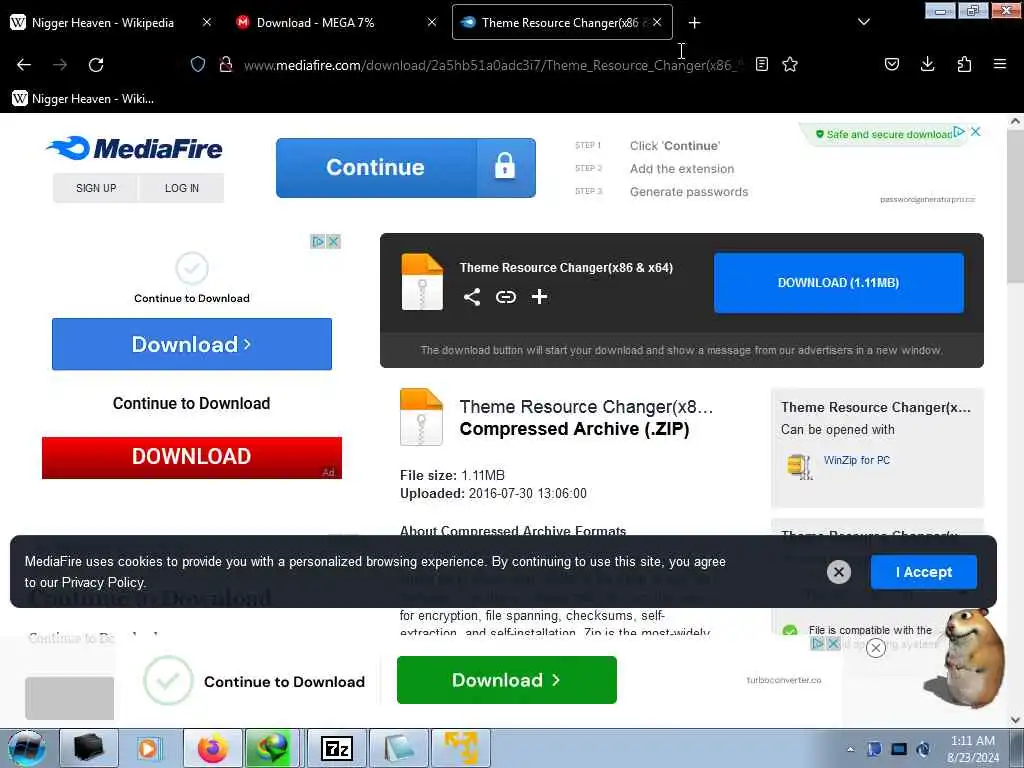Click the blue DOWNLOAD (1.11MB) button
The width and height of the screenshot is (1024, 768).
coord(839,283)
